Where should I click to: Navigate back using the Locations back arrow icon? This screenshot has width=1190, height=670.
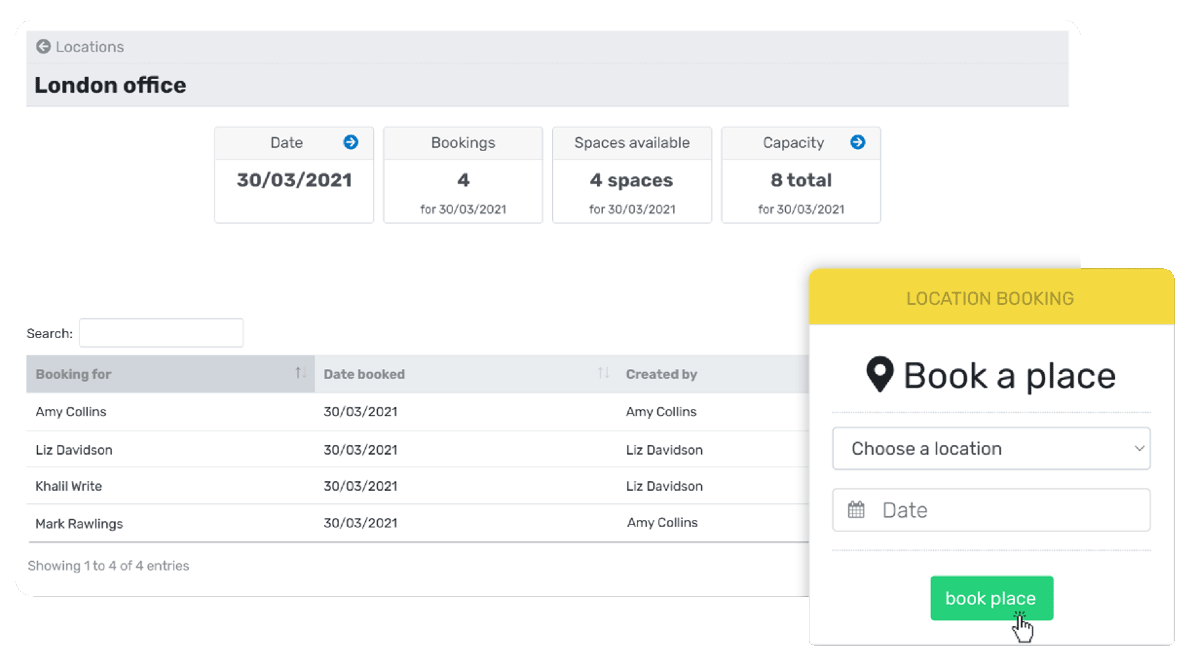[42, 46]
